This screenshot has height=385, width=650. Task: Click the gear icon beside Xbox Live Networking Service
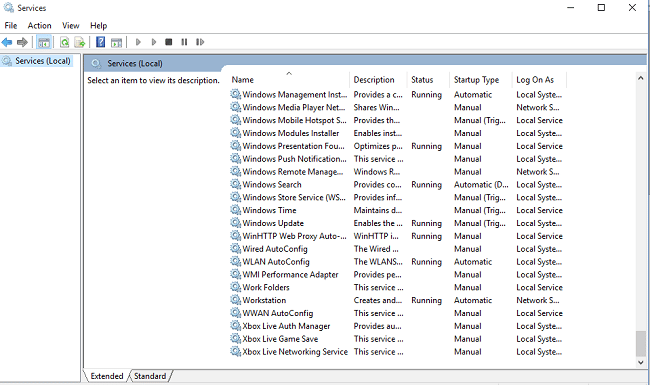pyautogui.click(x=235, y=351)
